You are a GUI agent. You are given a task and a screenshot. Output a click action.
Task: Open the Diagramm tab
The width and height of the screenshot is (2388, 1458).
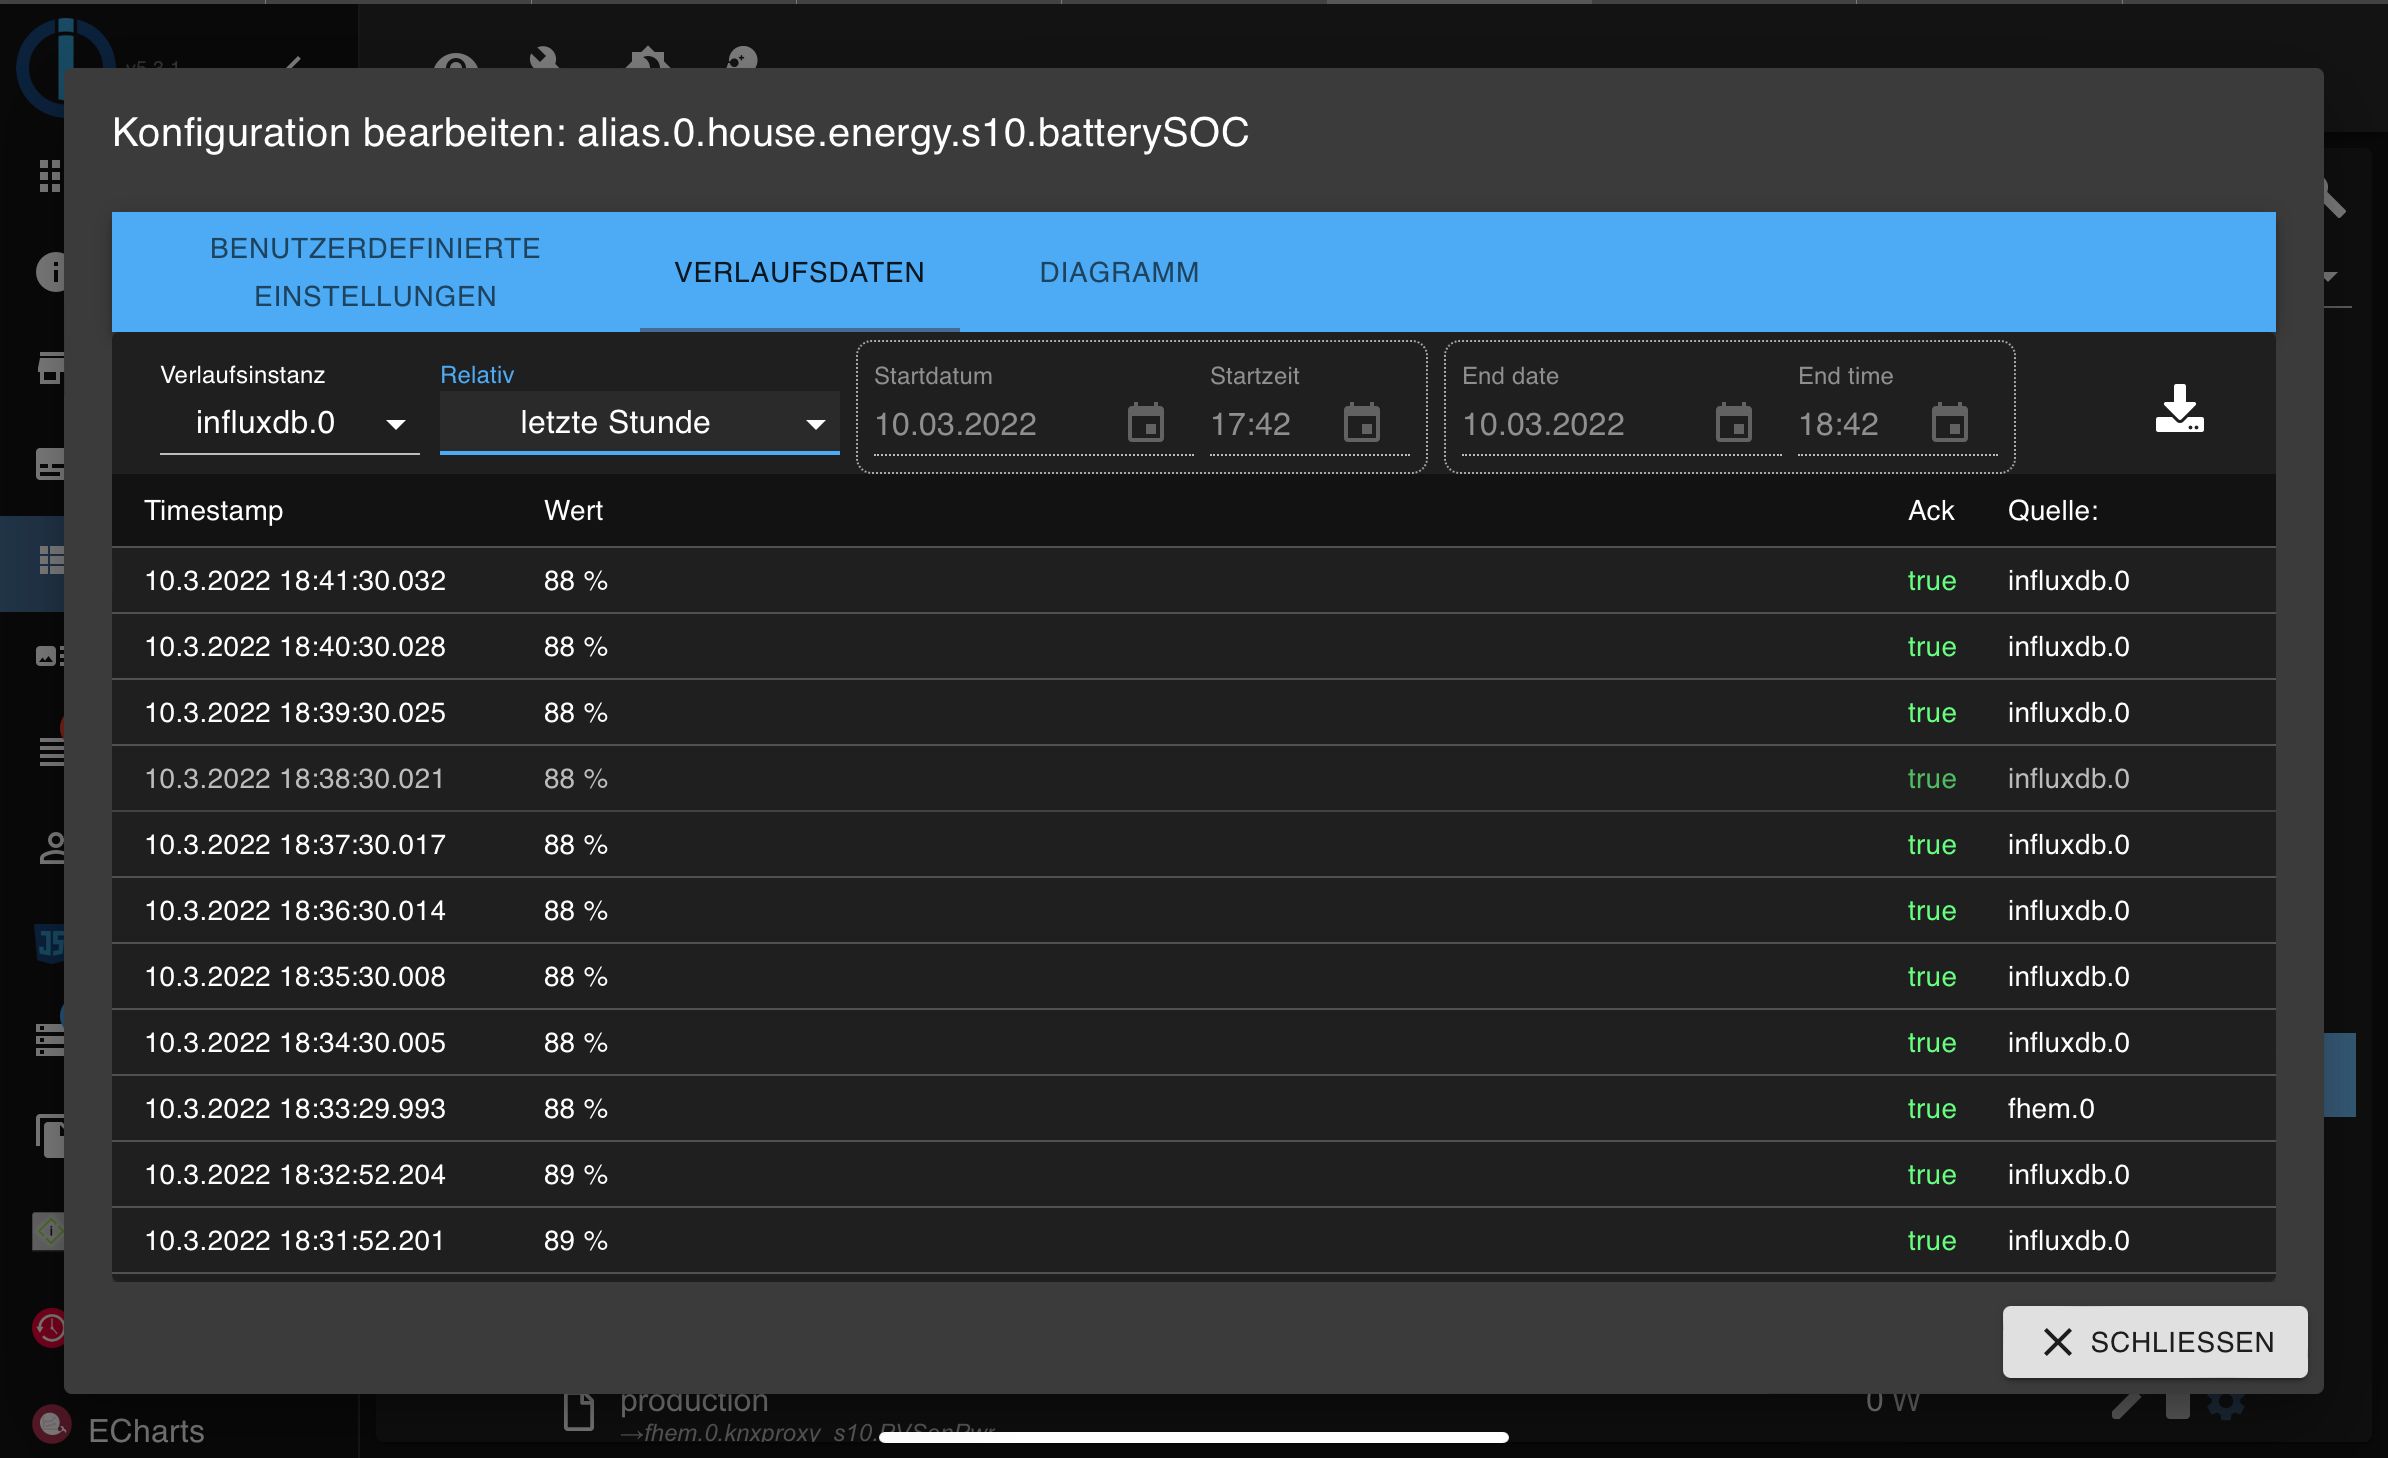coord(1119,272)
